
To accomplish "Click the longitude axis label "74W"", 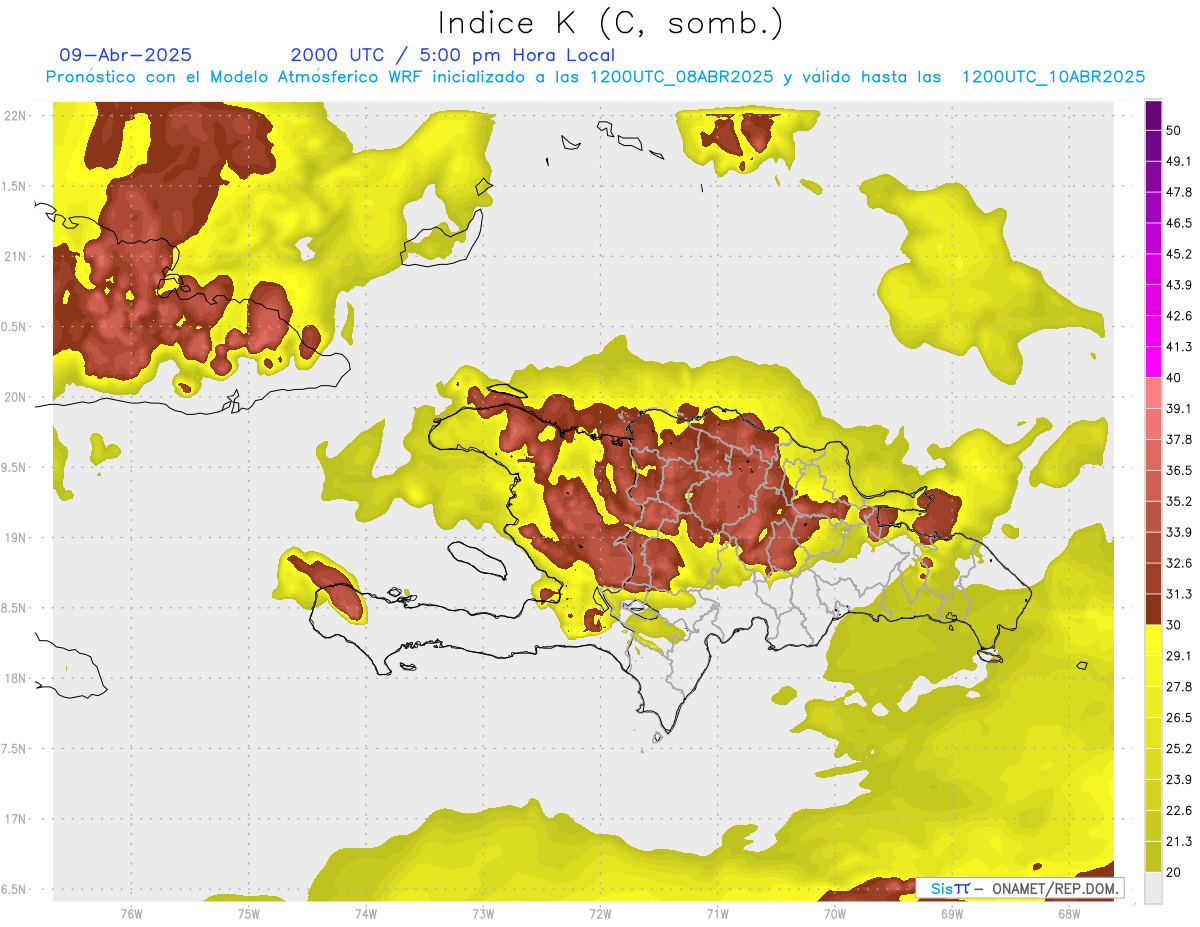I will click(x=366, y=913).
